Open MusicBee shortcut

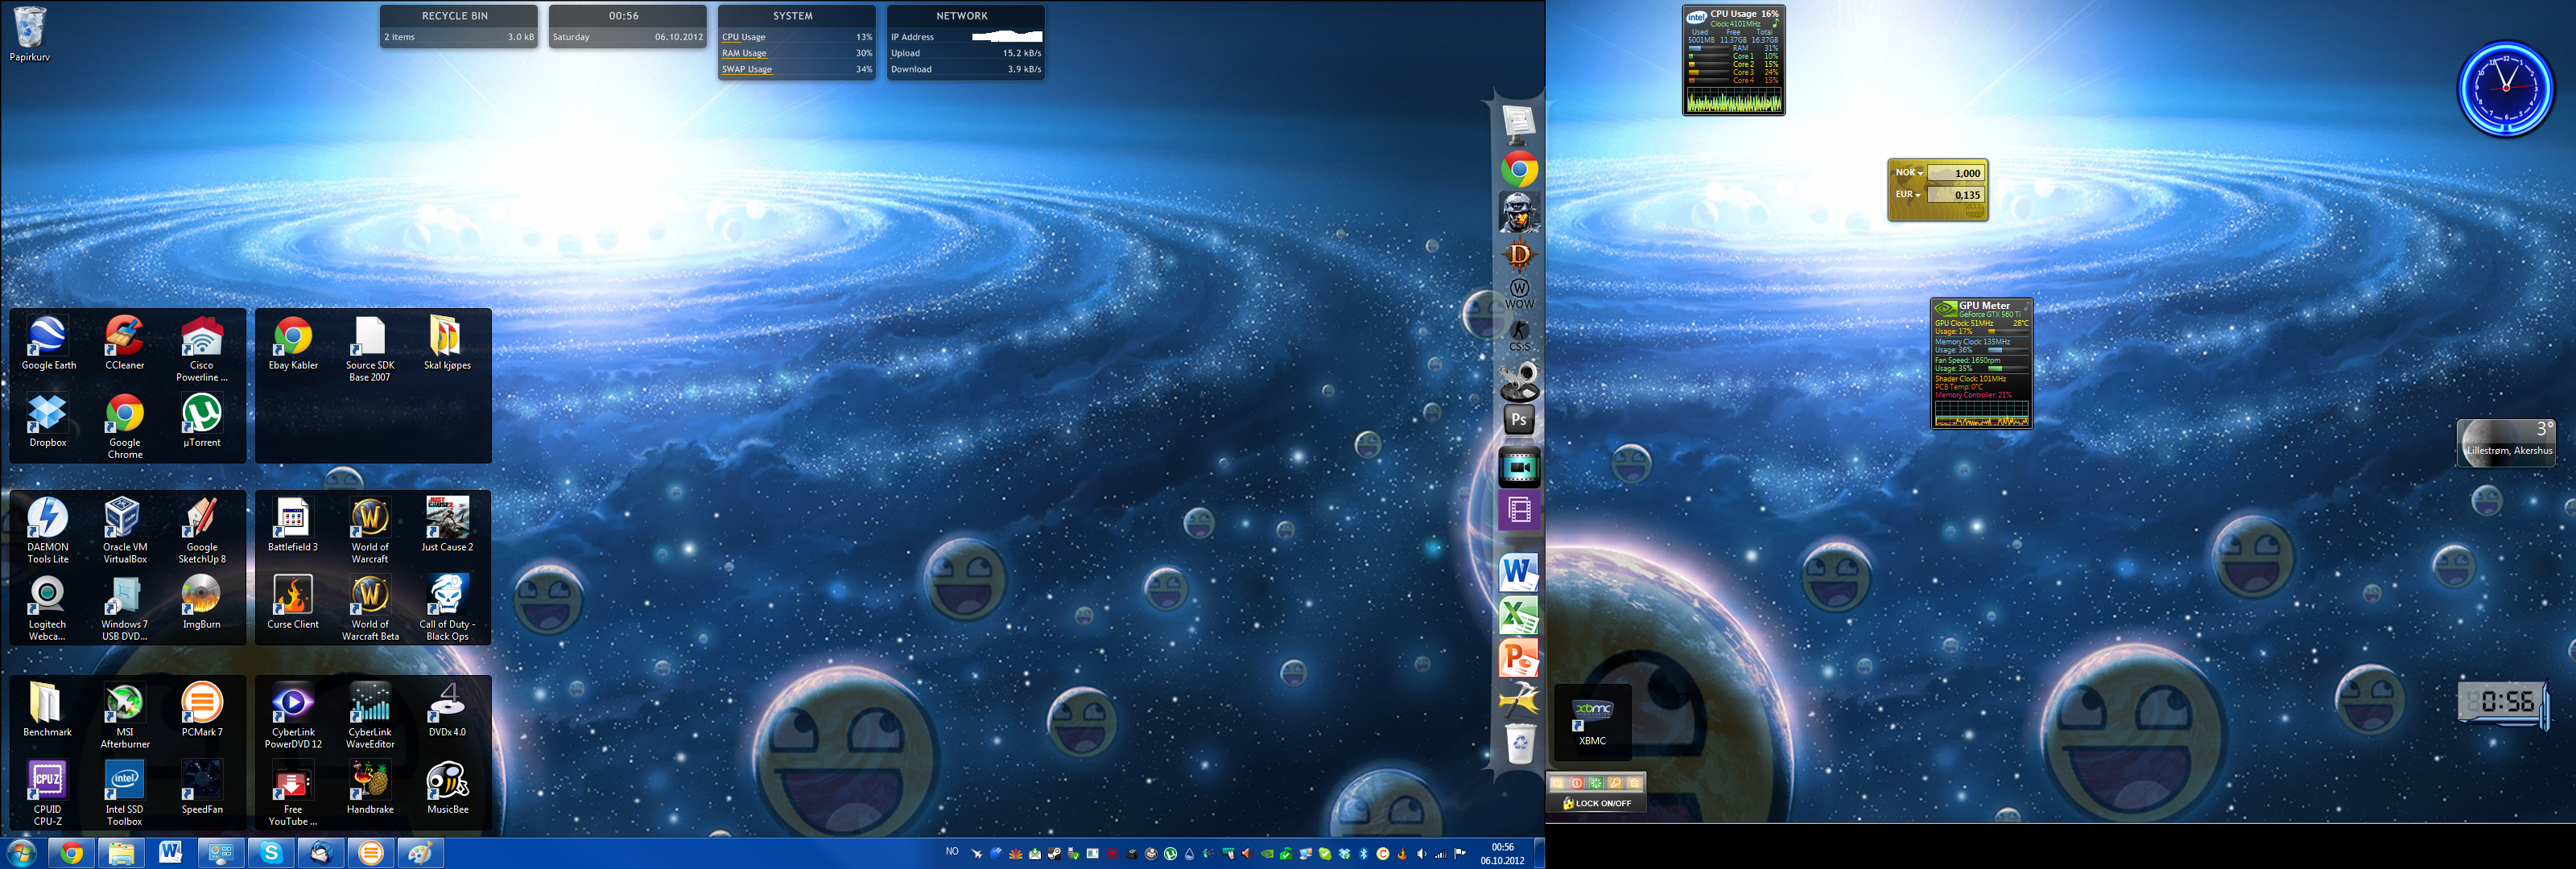coord(447,788)
